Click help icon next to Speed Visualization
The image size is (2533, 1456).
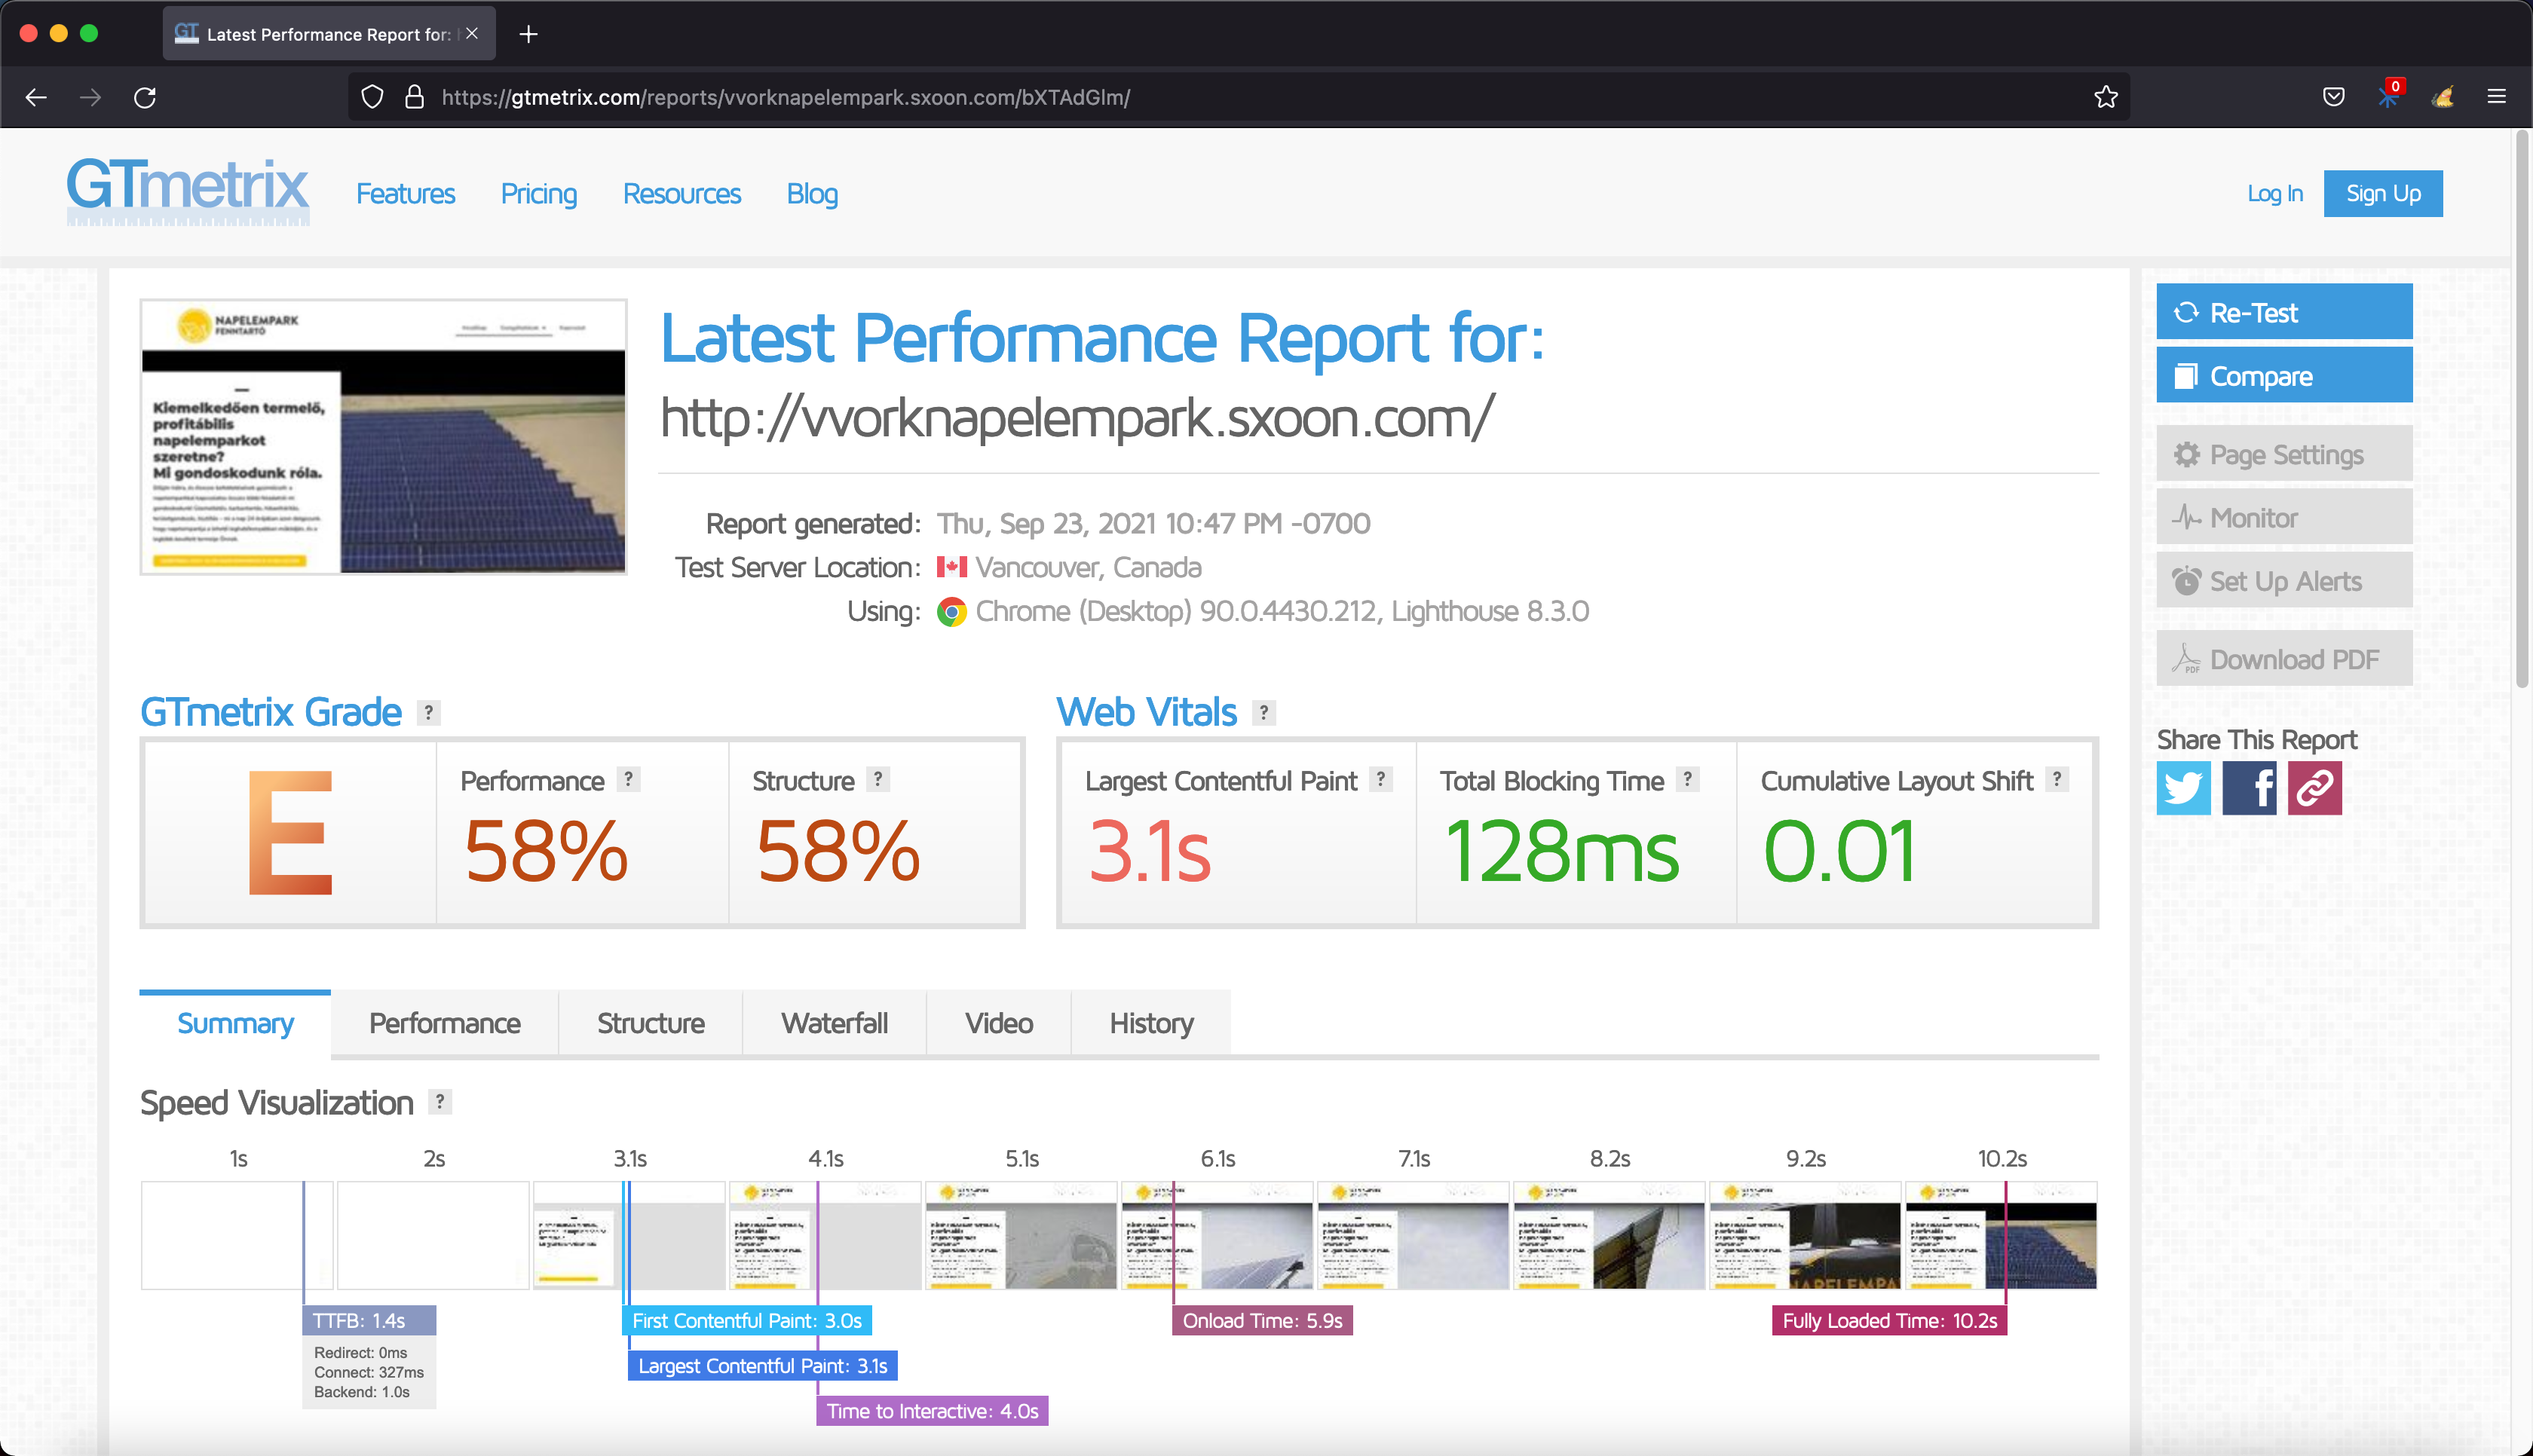(440, 1101)
